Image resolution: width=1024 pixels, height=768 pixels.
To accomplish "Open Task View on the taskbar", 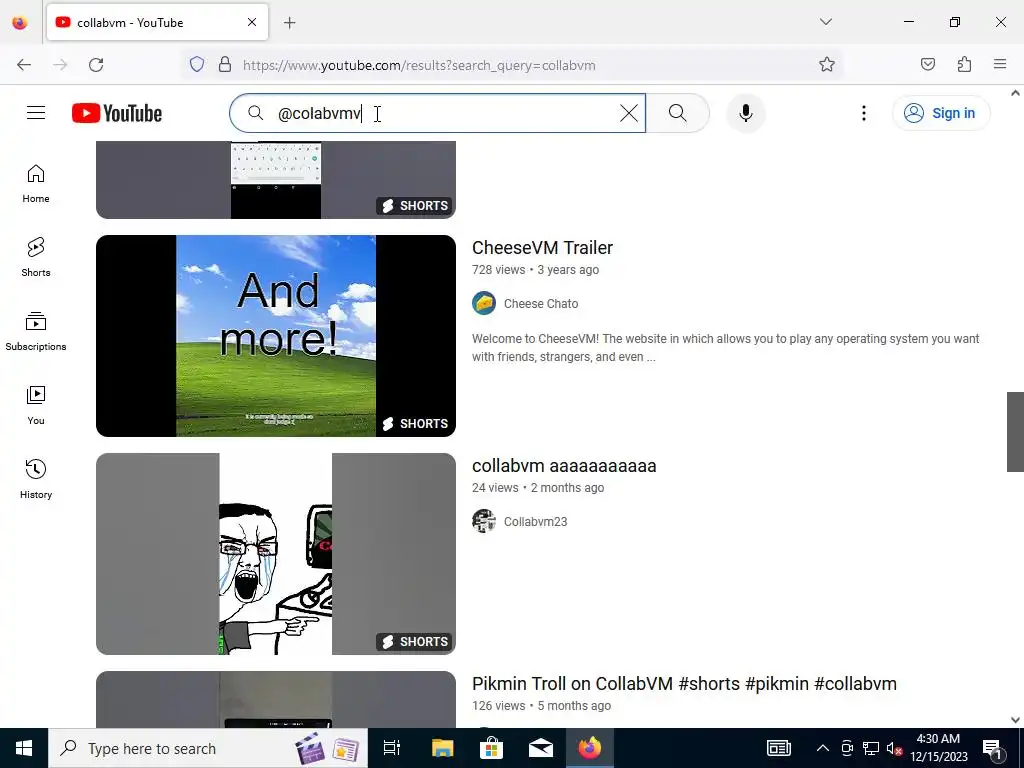I will tap(392, 748).
